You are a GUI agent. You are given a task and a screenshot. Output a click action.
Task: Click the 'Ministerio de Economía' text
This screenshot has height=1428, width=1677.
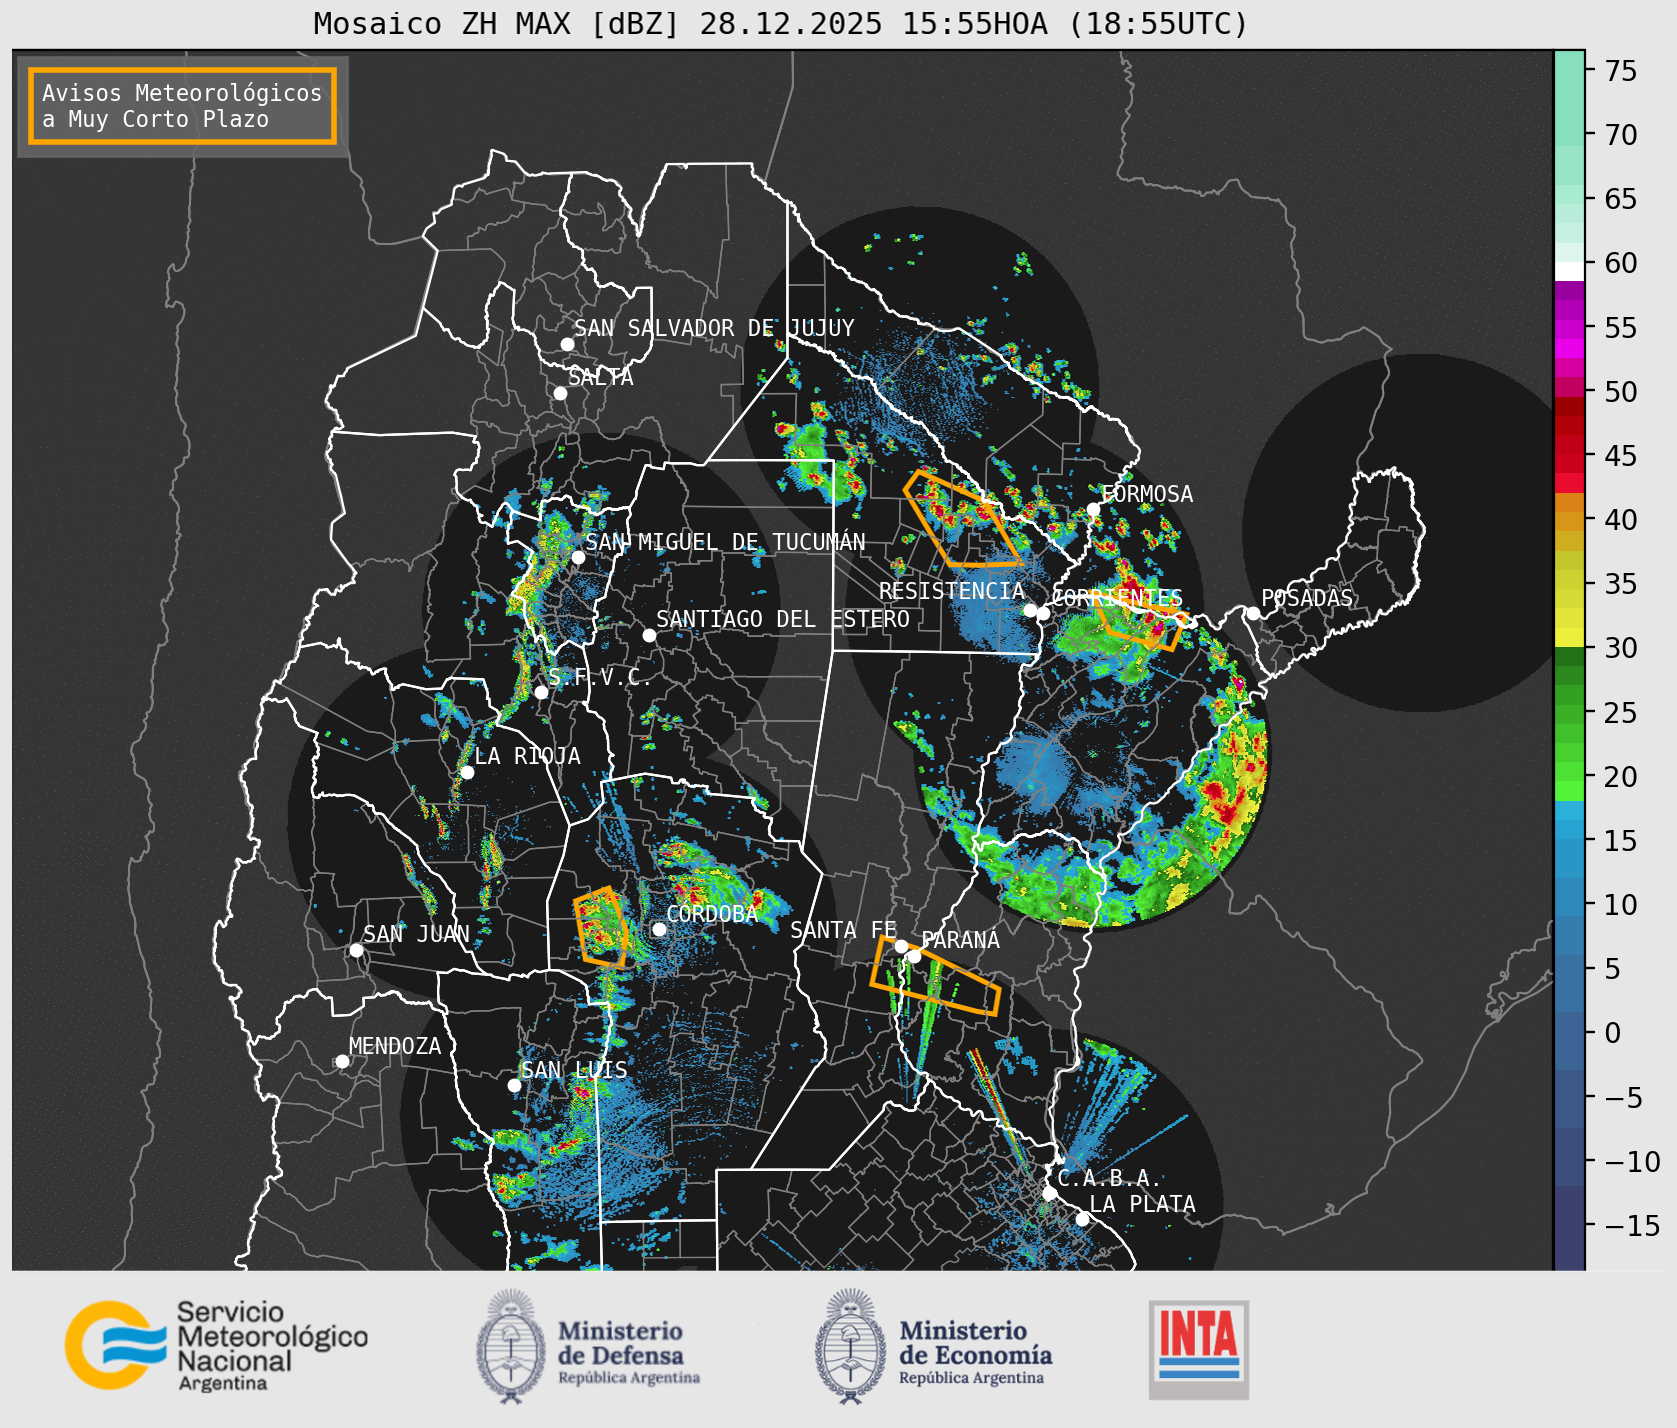coord(976,1343)
